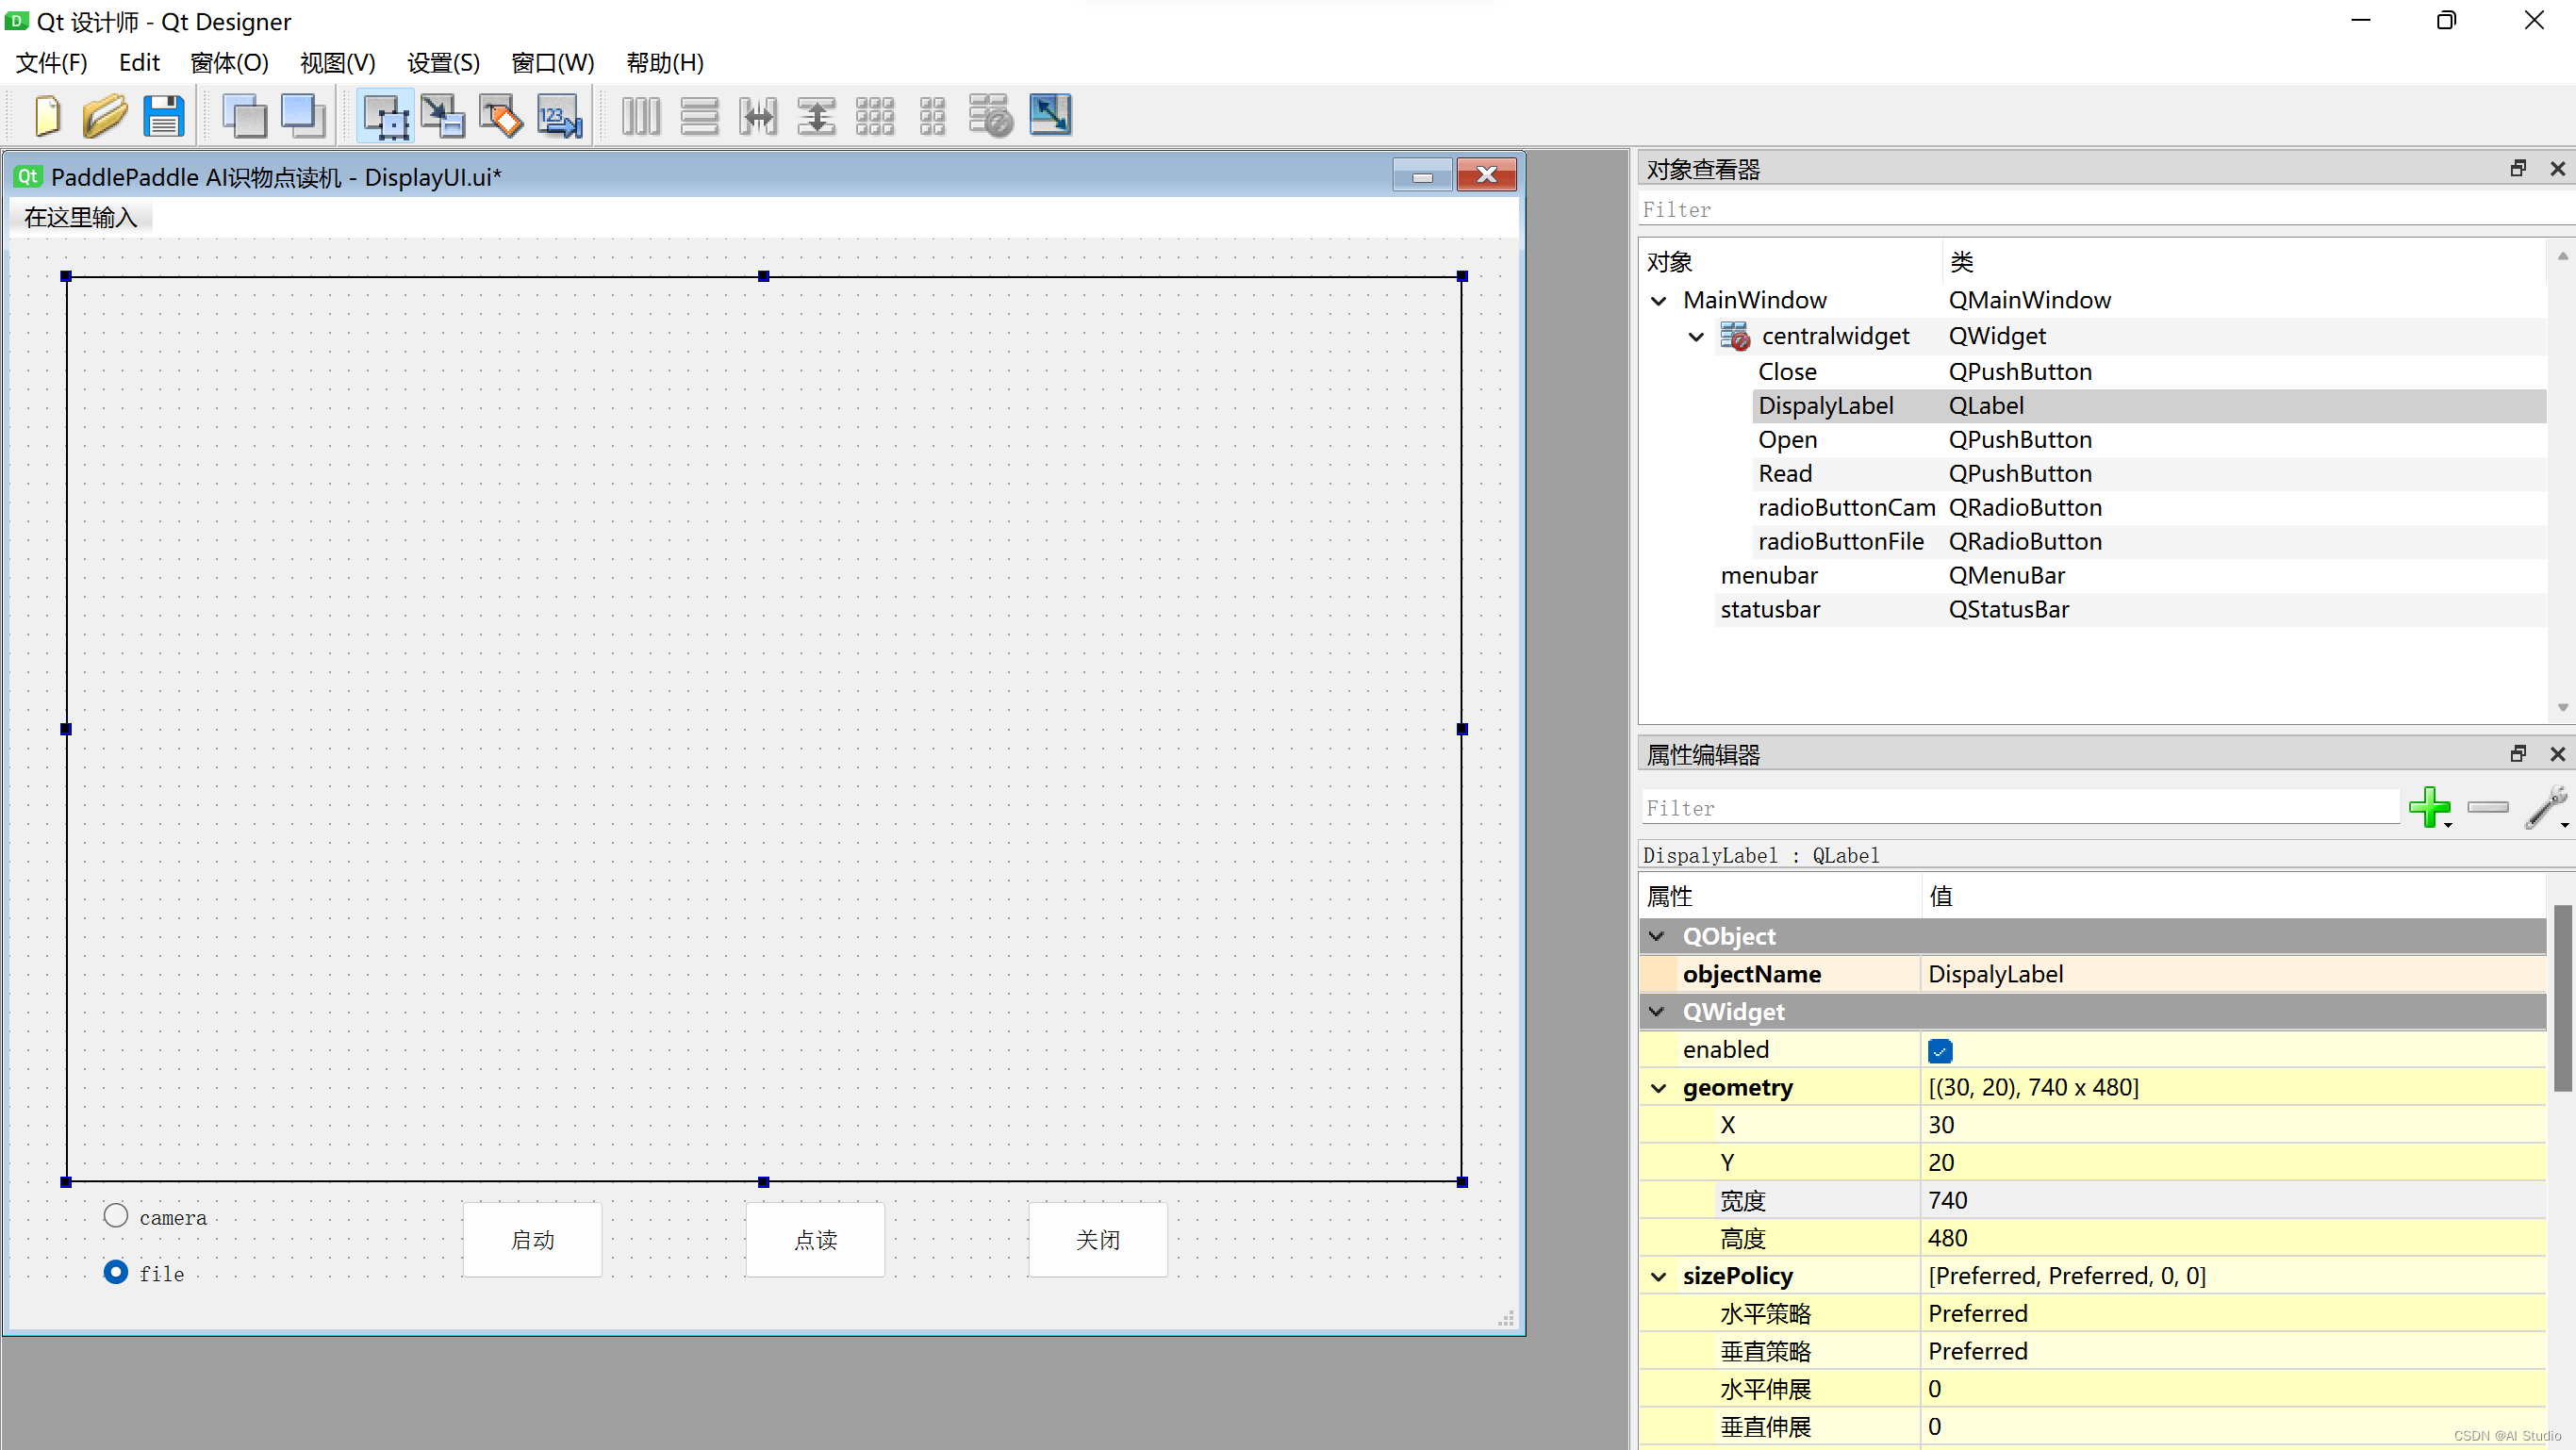The height and width of the screenshot is (1450, 2576).
Task: Apply the Lay Out Vertically tool
Action: (x=699, y=116)
